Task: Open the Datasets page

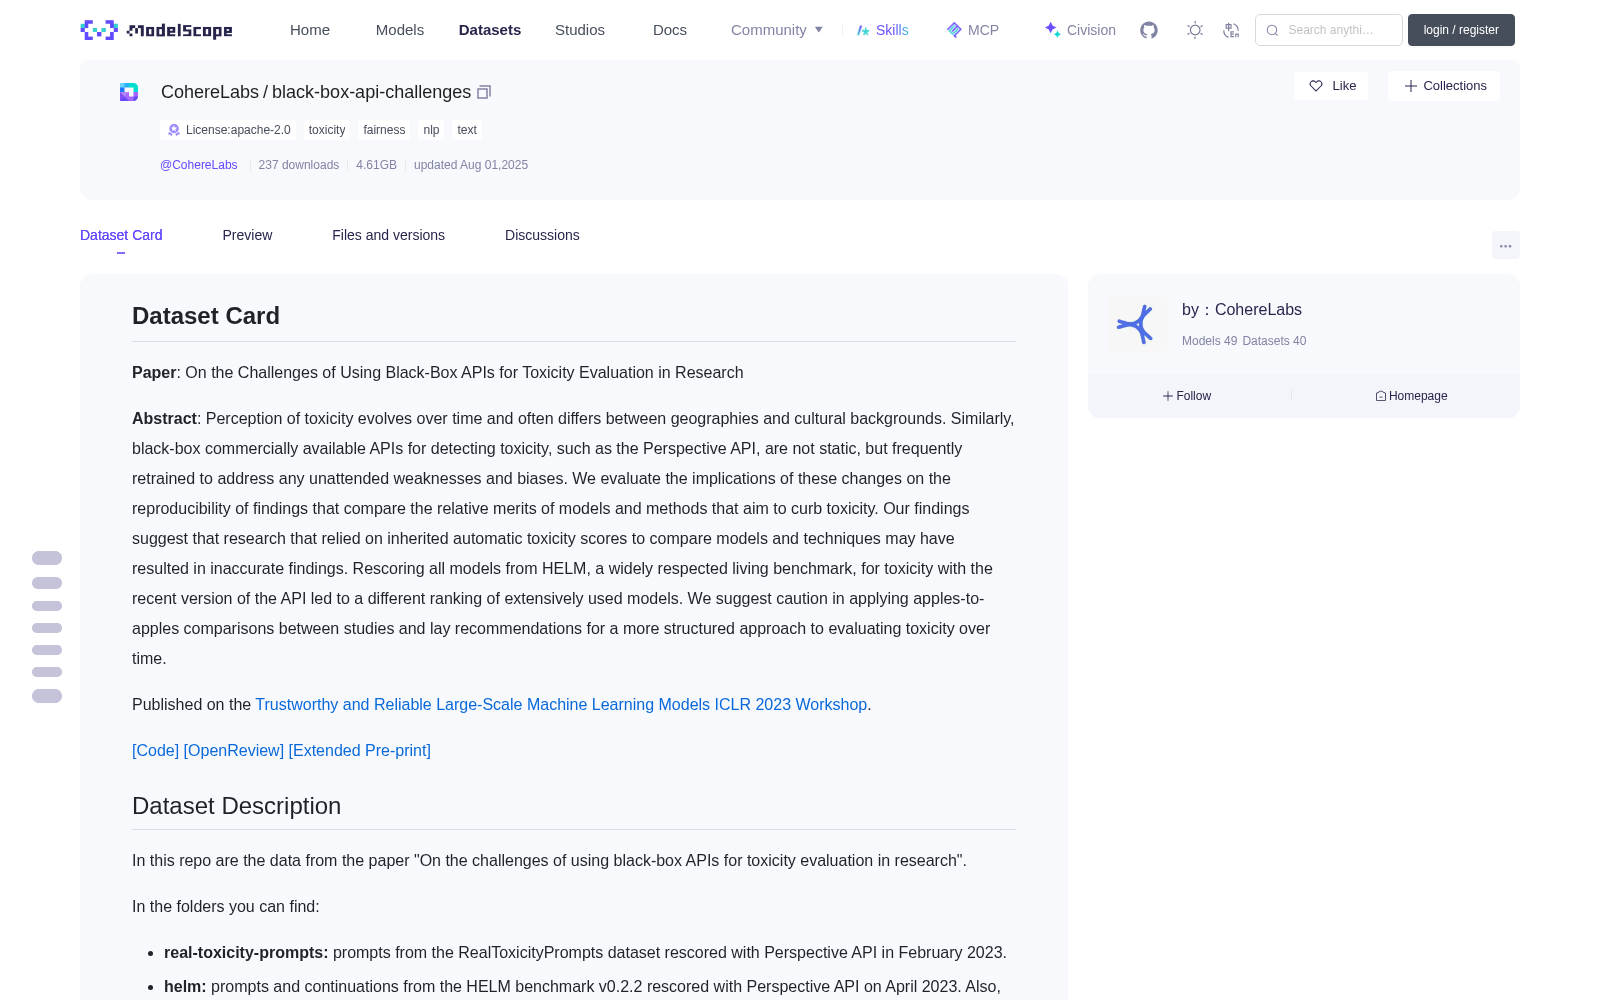Action: click(490, 30)
